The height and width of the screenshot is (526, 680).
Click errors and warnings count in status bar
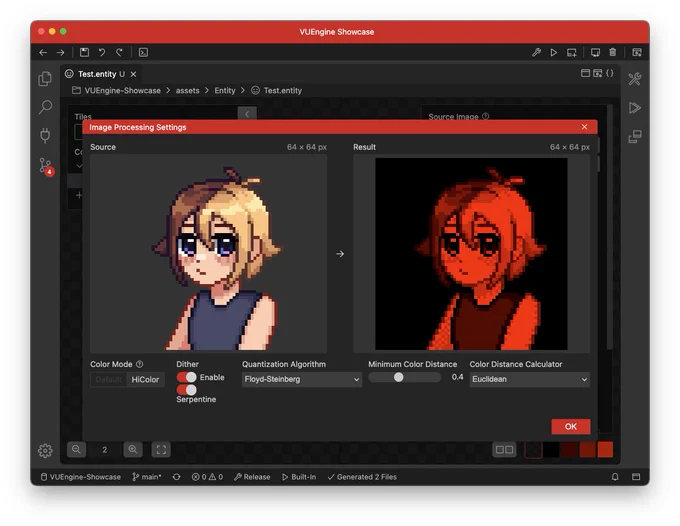[207, 477]
